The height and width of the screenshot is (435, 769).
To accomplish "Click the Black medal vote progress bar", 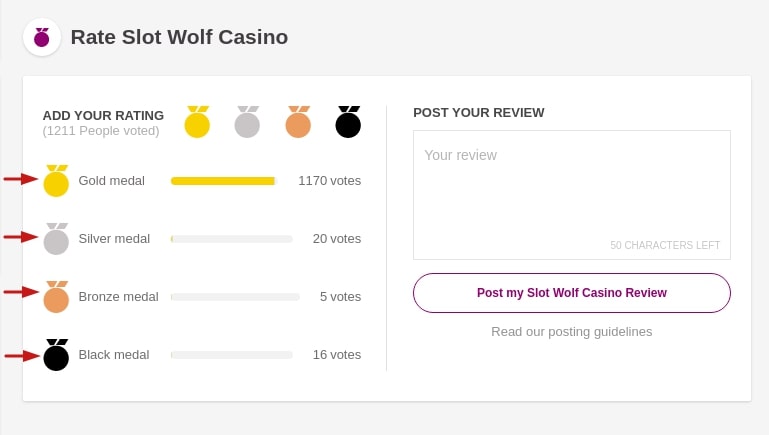I will (231, 355).
